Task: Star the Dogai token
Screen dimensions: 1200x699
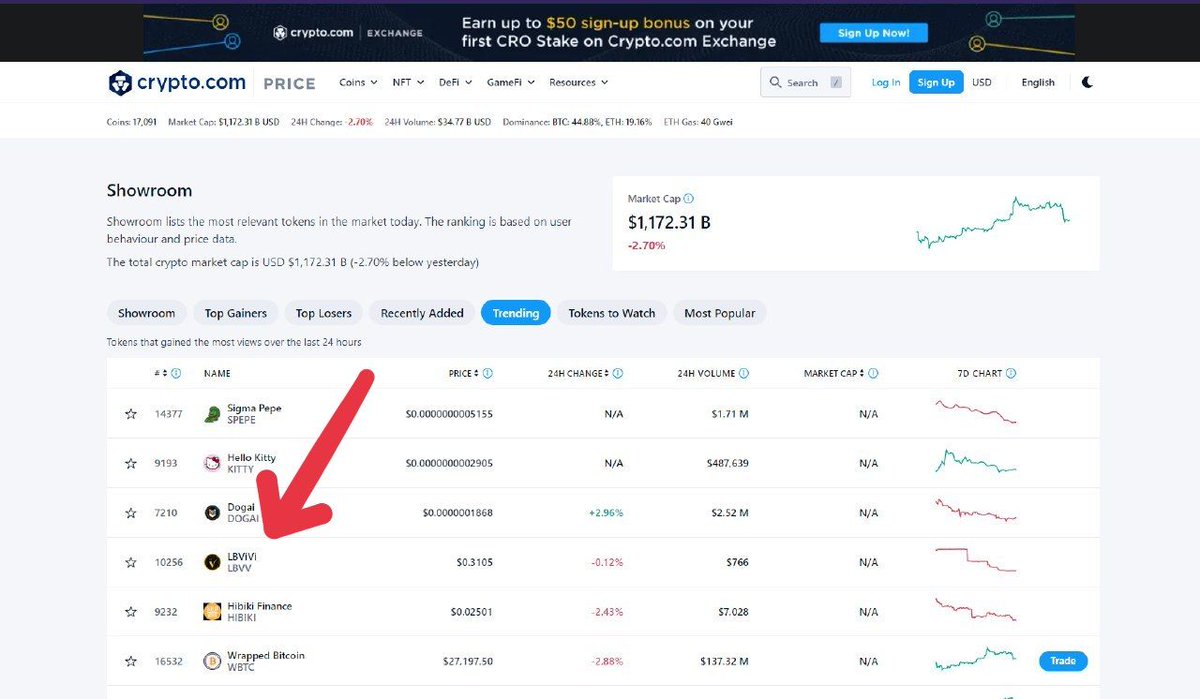Action: 131,513
